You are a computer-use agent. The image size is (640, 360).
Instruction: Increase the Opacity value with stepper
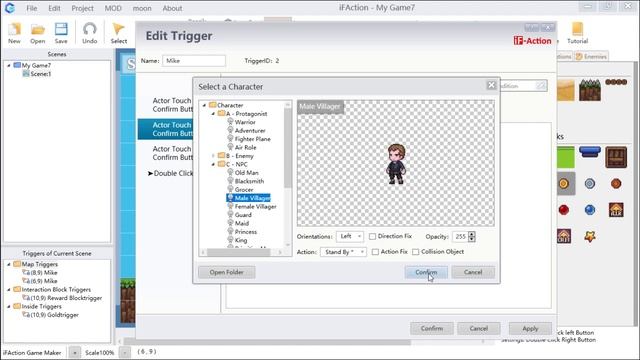click(472, 234)
